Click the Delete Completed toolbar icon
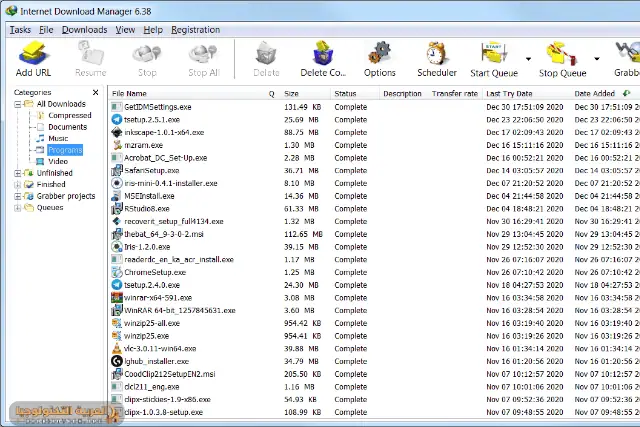Screen dimensions: 640x427 coord(323,54)
